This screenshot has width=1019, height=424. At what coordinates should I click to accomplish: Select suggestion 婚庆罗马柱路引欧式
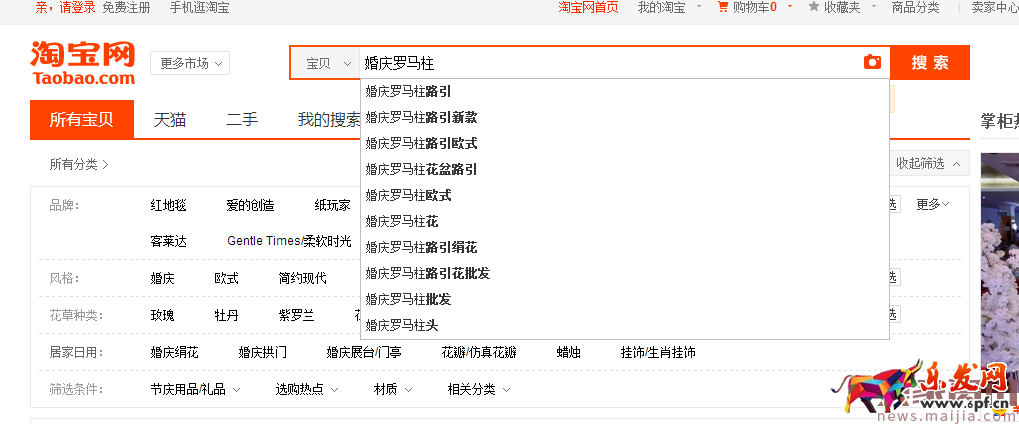(421, 143)
